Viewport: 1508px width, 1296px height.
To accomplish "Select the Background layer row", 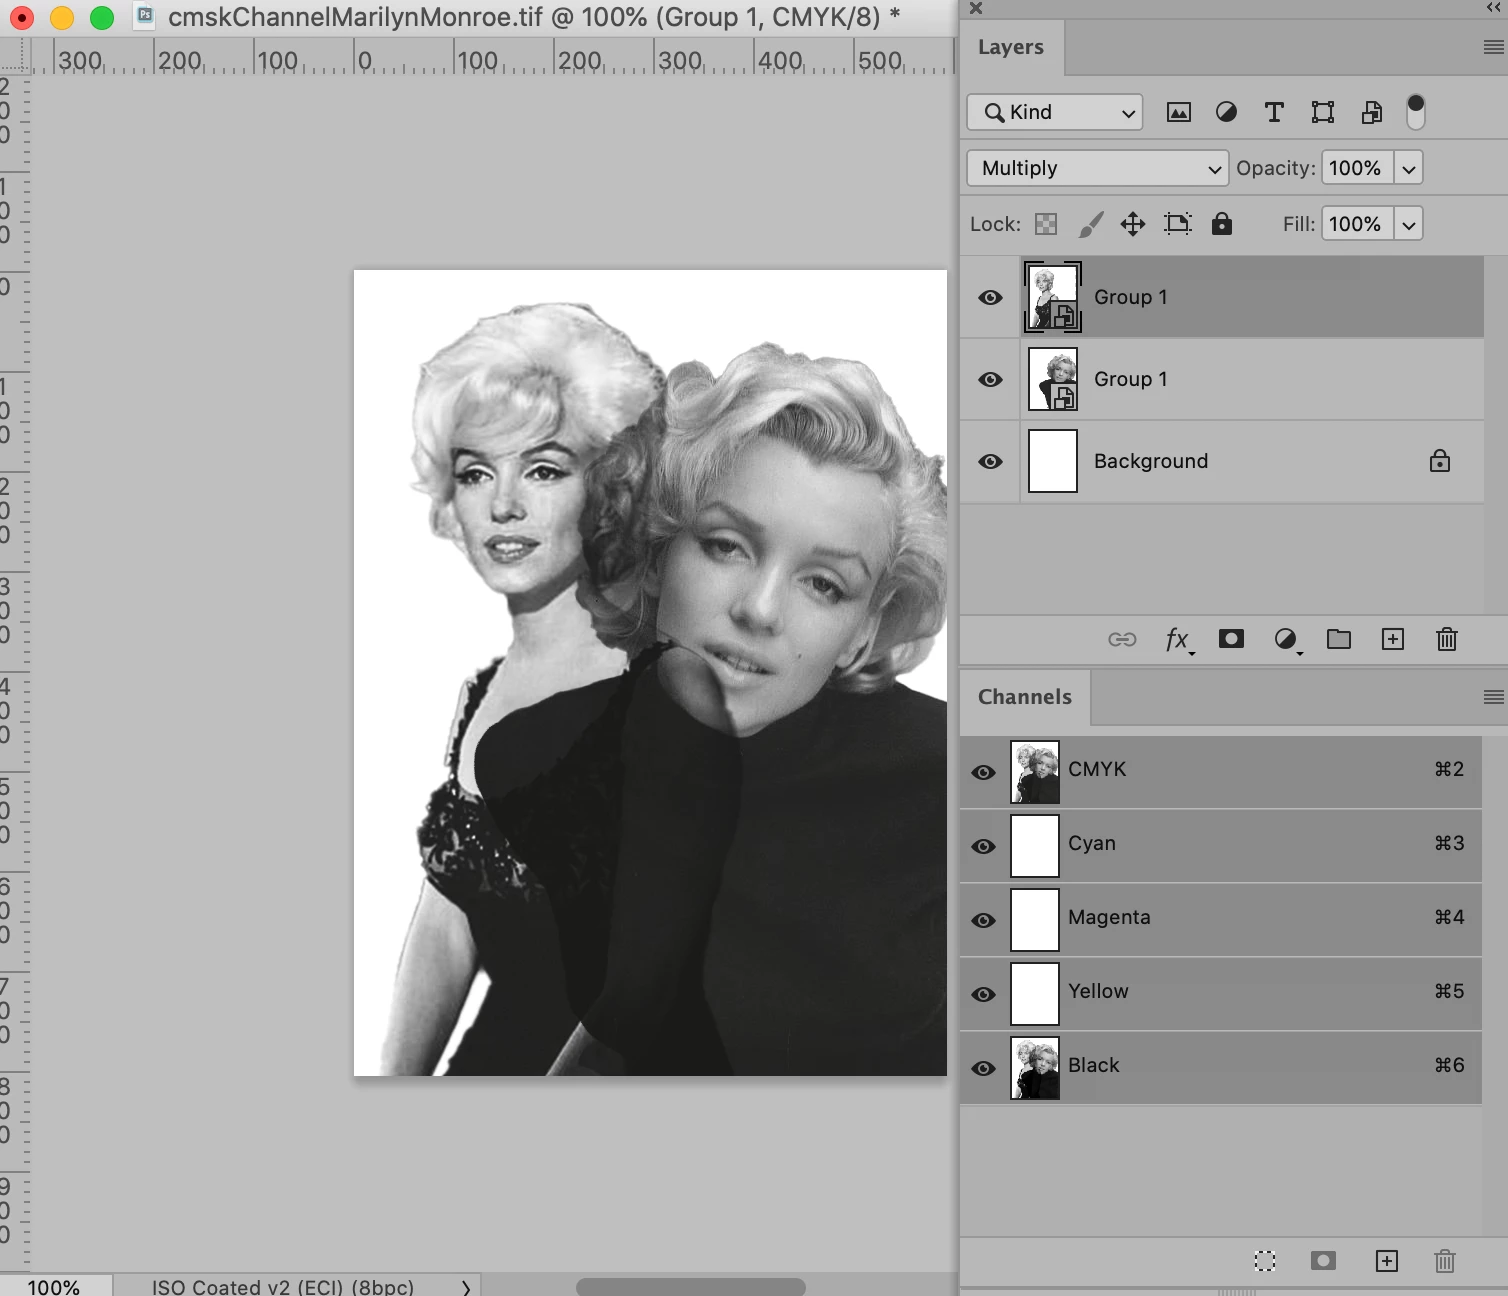I will coord(1222,461).
